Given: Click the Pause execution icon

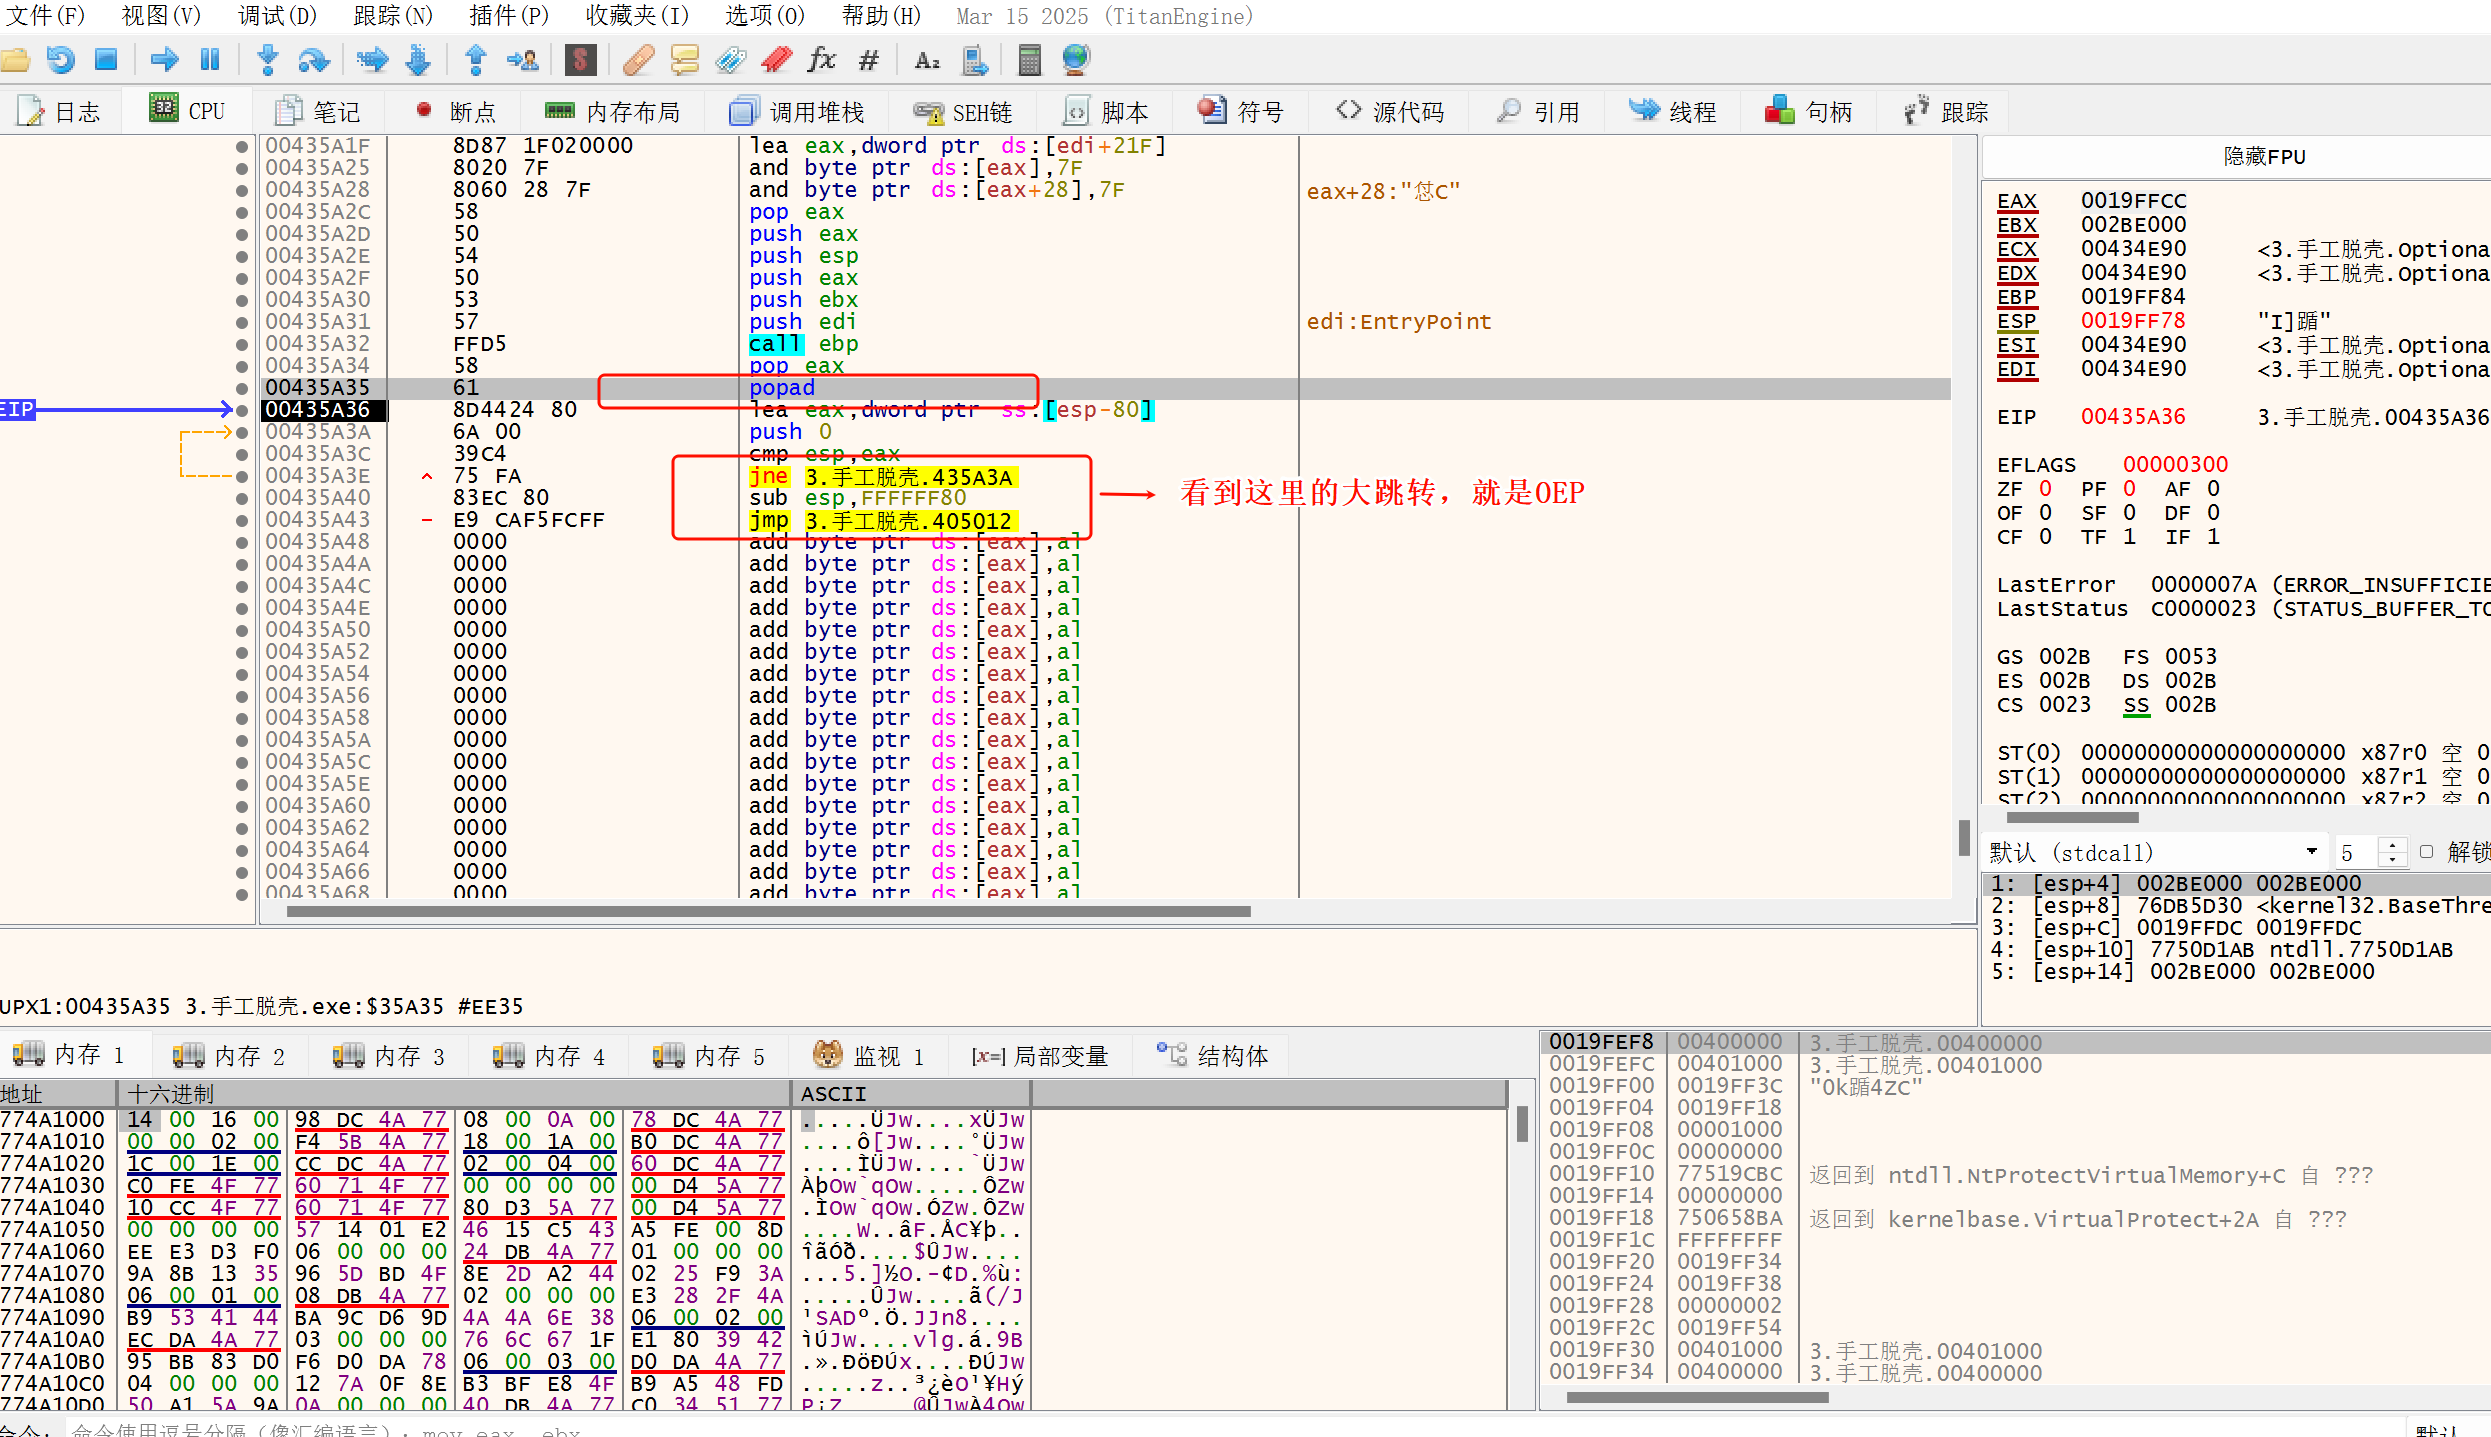Looking at the screenshot, I should click(210, 60).
